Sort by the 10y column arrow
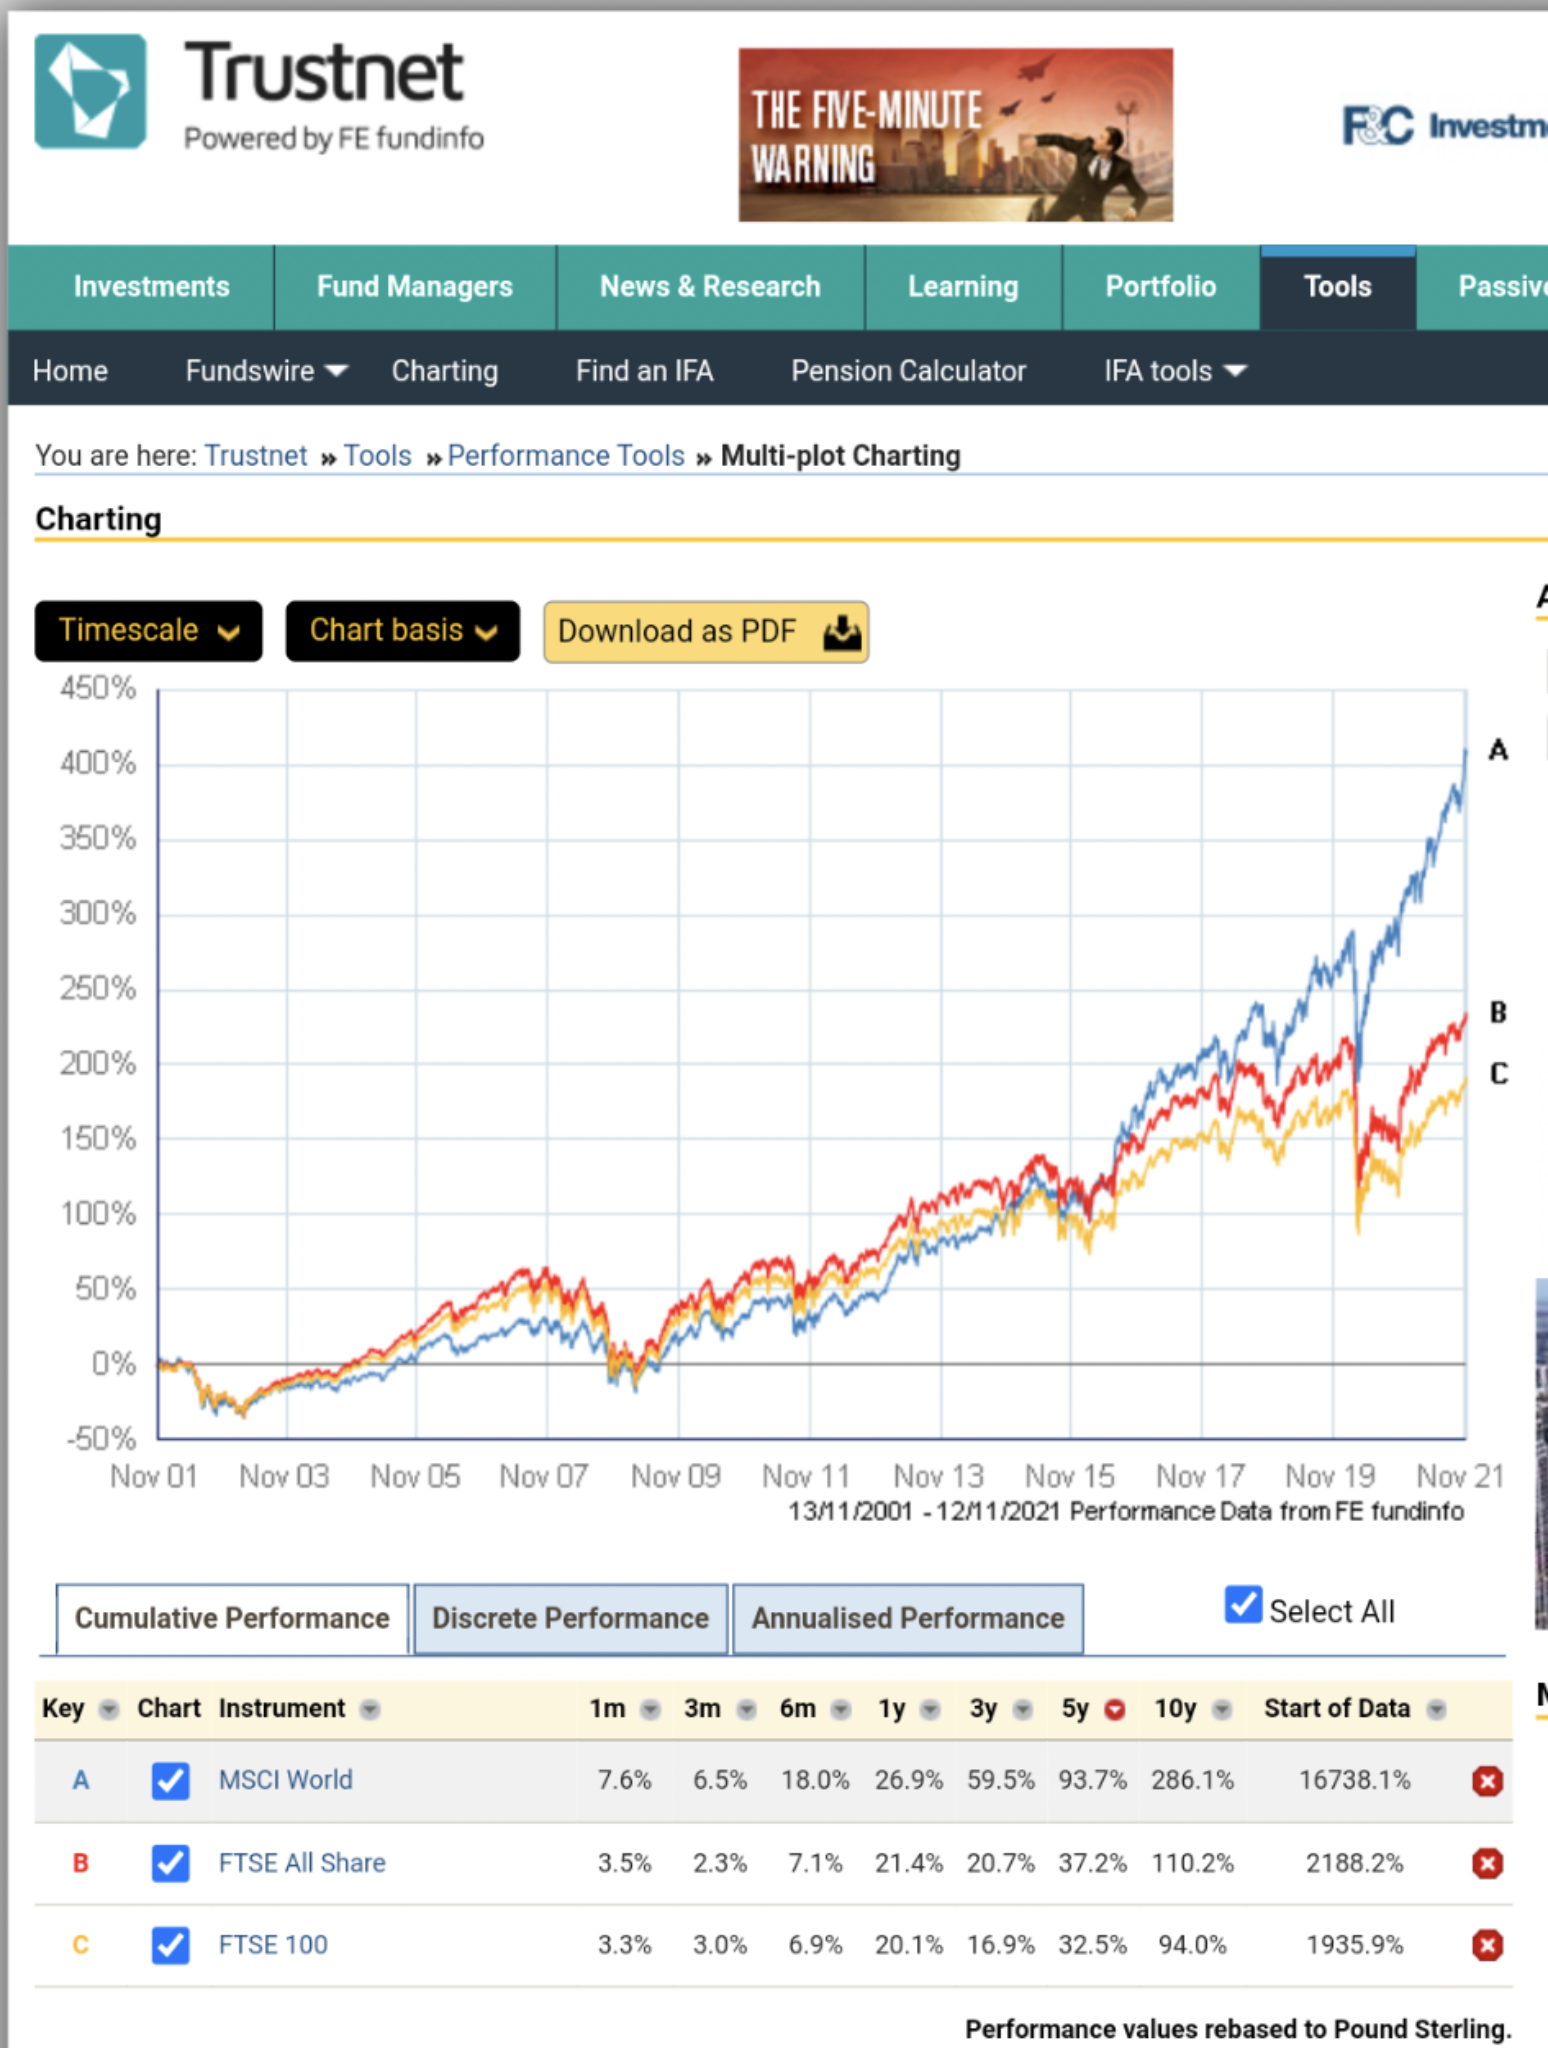 (x=1221, y=1710)
